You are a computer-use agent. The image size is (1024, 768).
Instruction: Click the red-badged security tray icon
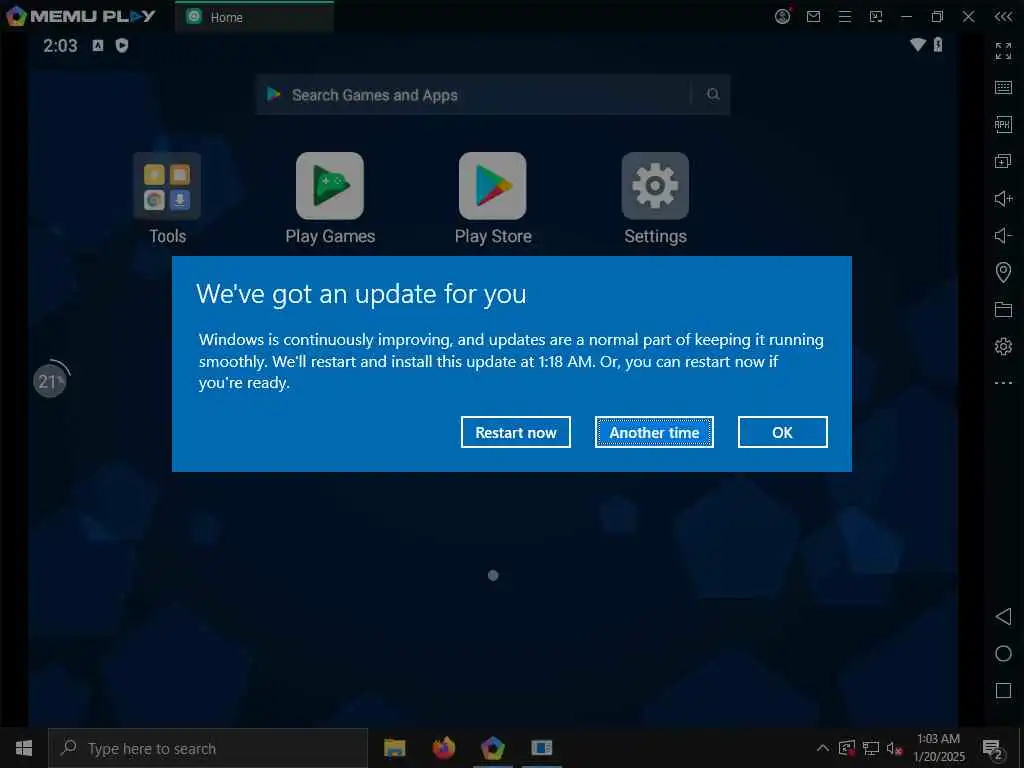(x=846, y=748)
